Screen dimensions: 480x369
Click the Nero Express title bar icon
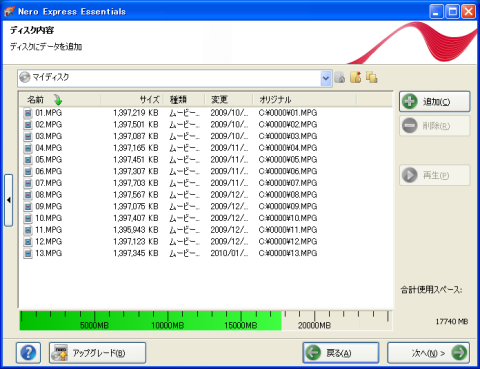point(9,12)
